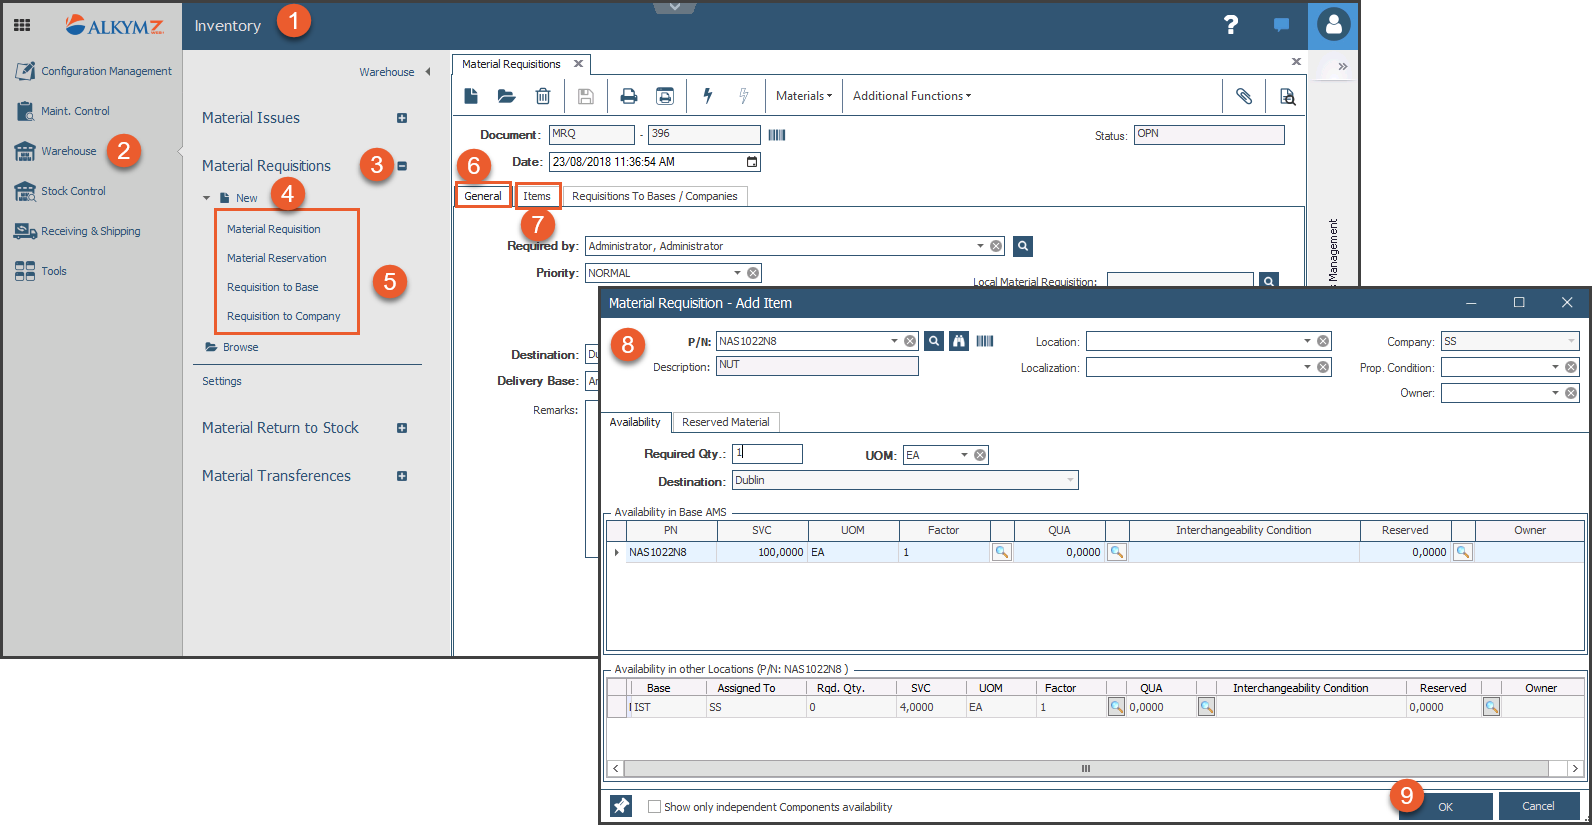Image resolution: width=1592 pixels, height=825 pixels.
Task: Click the open folder toolbar icon
Action: point(506,96)
